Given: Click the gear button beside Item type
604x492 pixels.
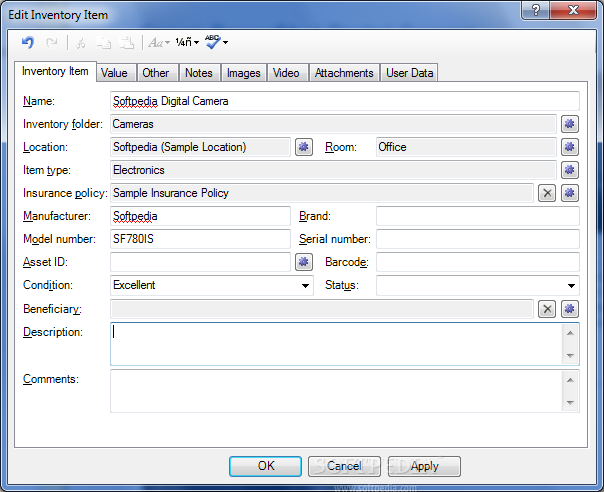Looking at the screenshot, I should click(x=569, y=170).
